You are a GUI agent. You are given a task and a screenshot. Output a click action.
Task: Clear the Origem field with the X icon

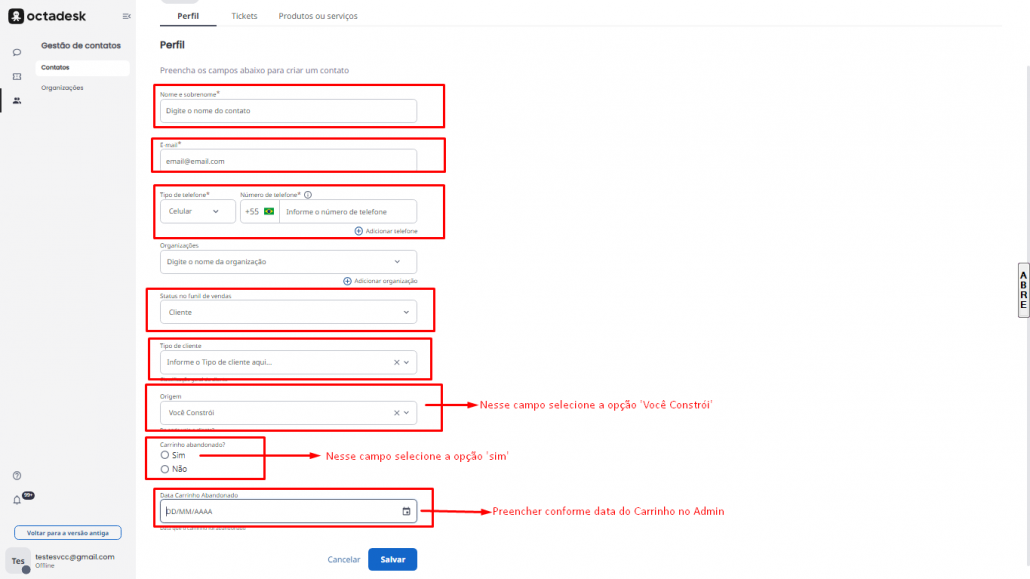(396, 412)
